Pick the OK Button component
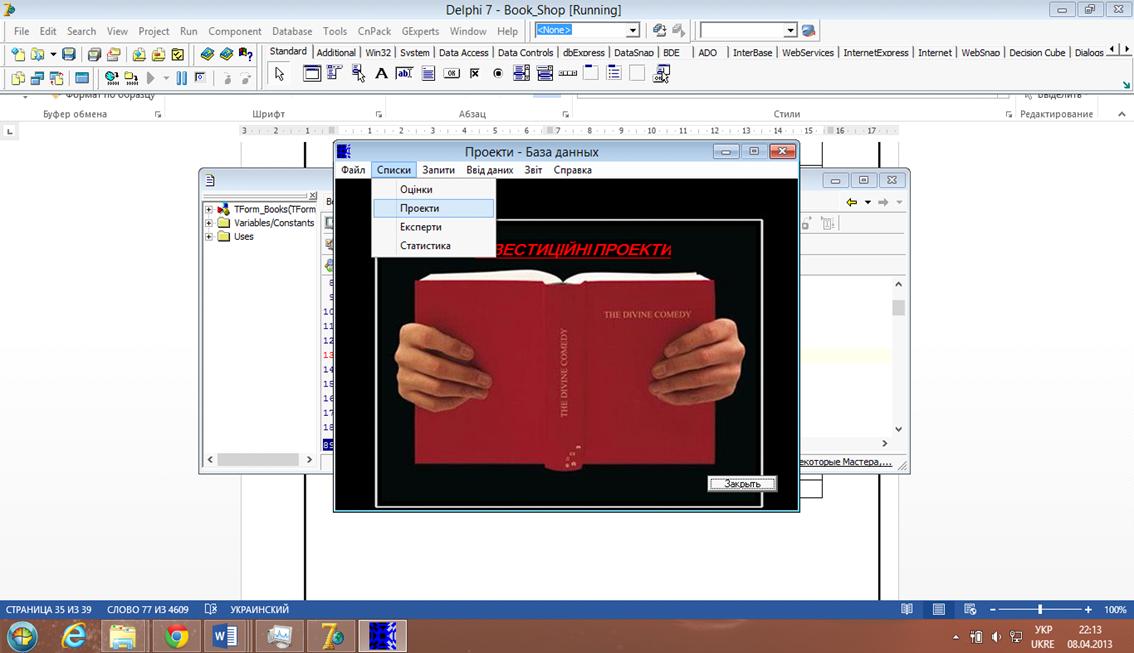The height and width of the screenshot is (653, 1134). tap(451, 74)
